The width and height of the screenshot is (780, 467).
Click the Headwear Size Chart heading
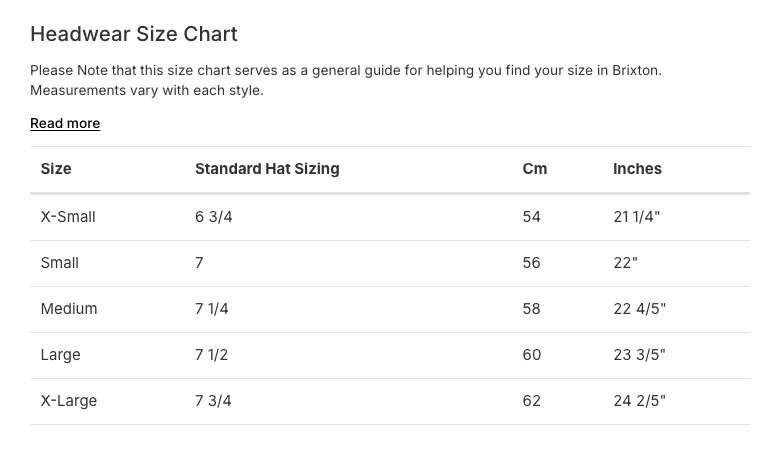134,34
